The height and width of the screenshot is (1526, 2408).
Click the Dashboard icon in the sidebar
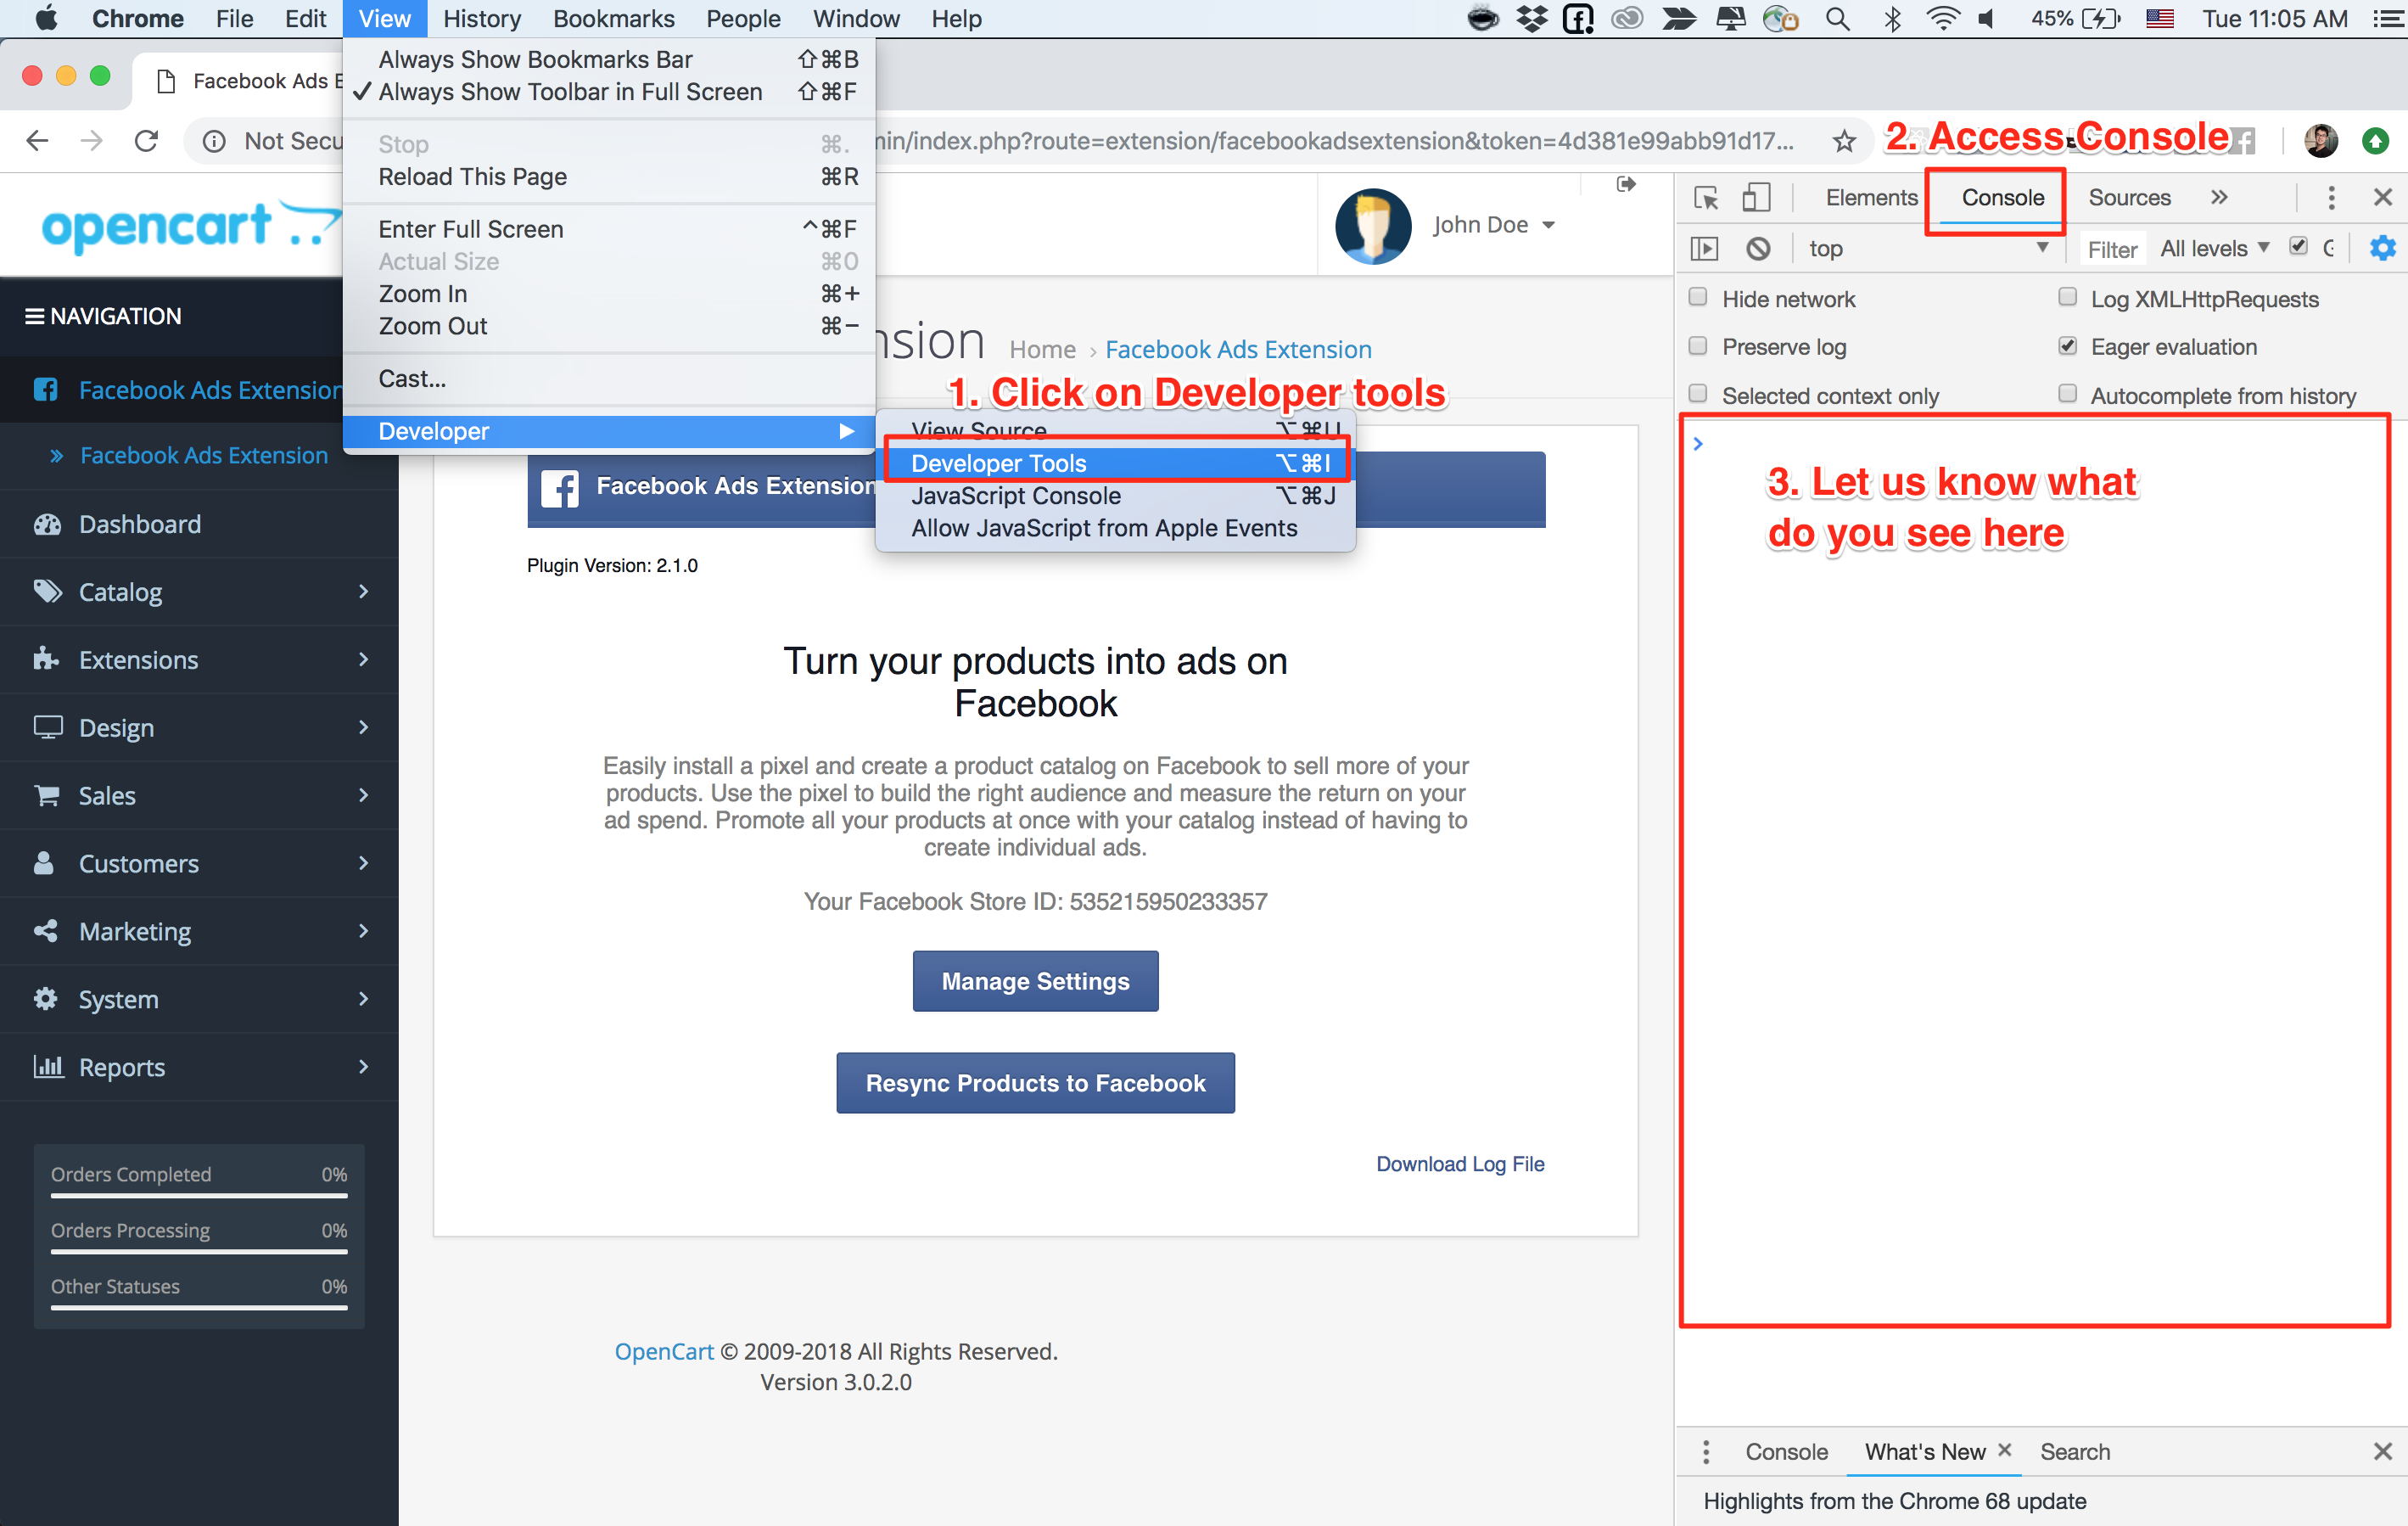coord(47,524)
